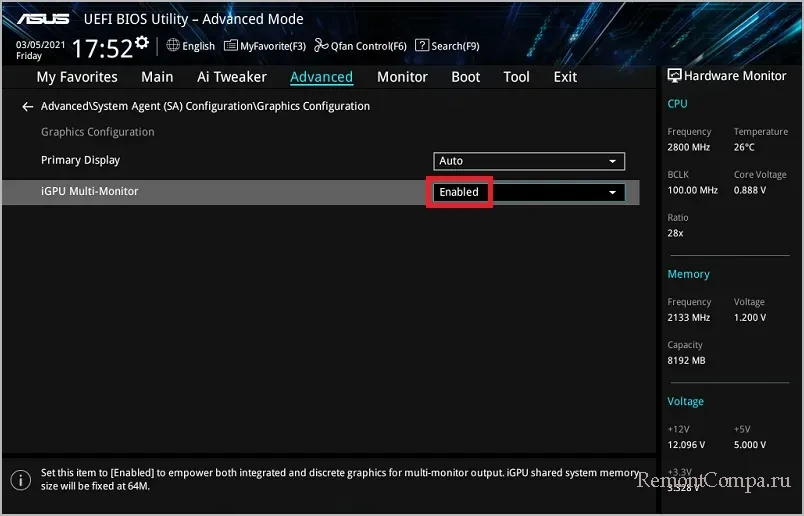Image resolution: width=804 pixels, height=516 pixels.
Task: Click the globe language icon
Action: [x=173, y=45]
